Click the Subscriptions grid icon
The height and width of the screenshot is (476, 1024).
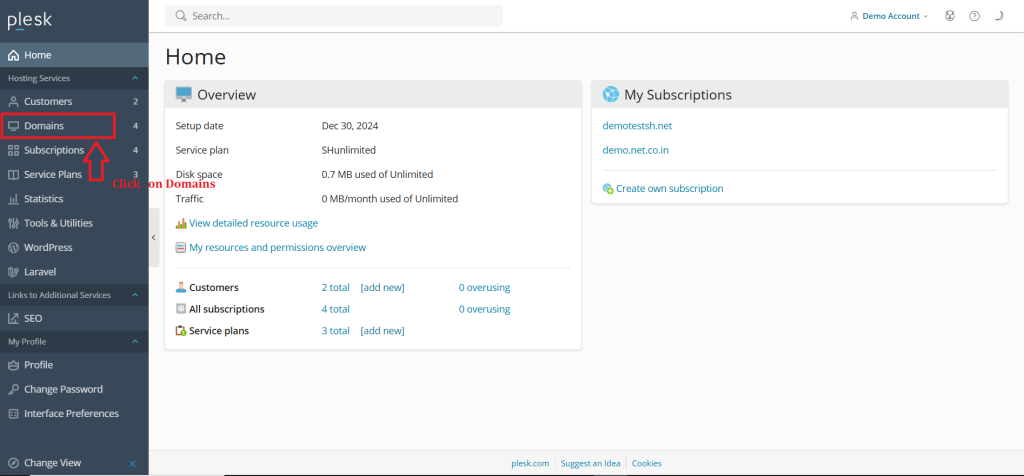(13, 150)
